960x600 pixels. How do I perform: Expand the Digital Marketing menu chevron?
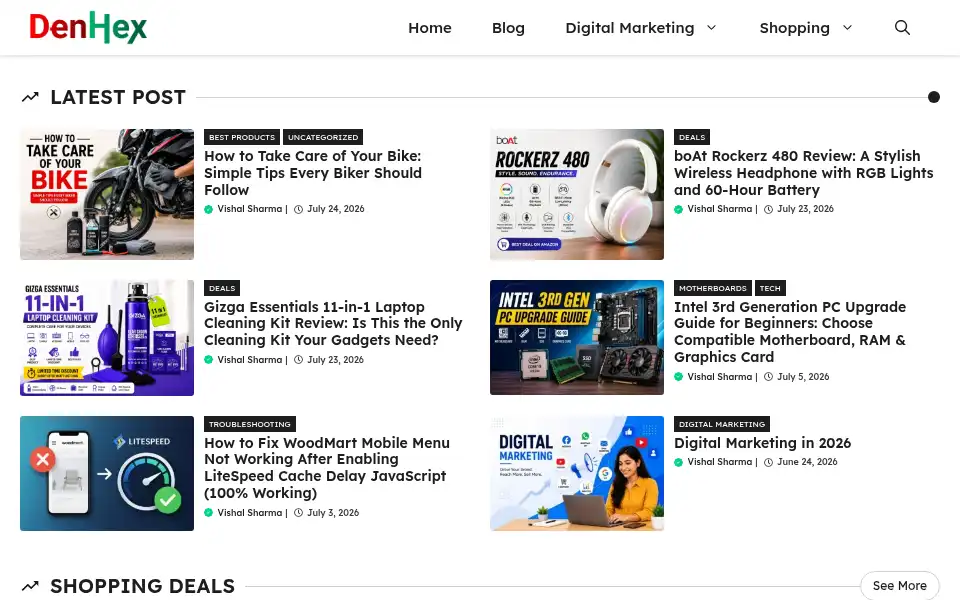tap(711, 28)
